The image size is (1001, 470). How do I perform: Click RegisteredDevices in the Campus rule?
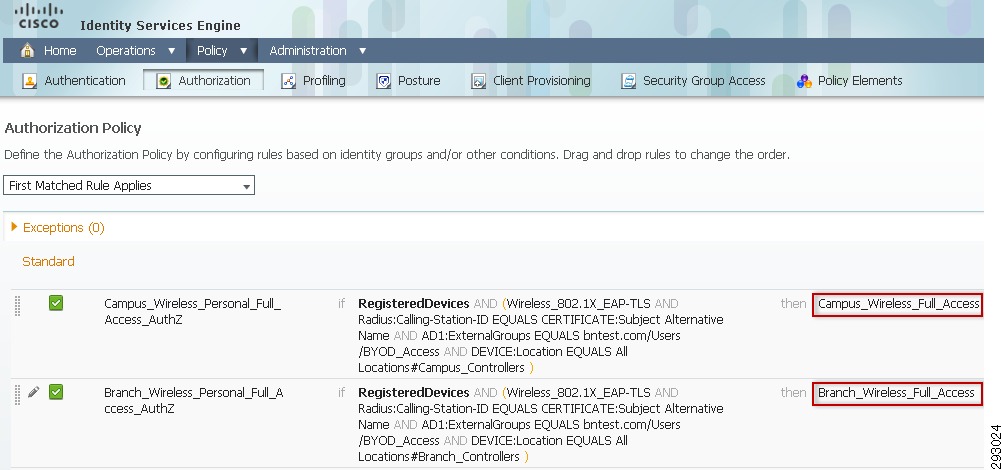pos(414,304)
